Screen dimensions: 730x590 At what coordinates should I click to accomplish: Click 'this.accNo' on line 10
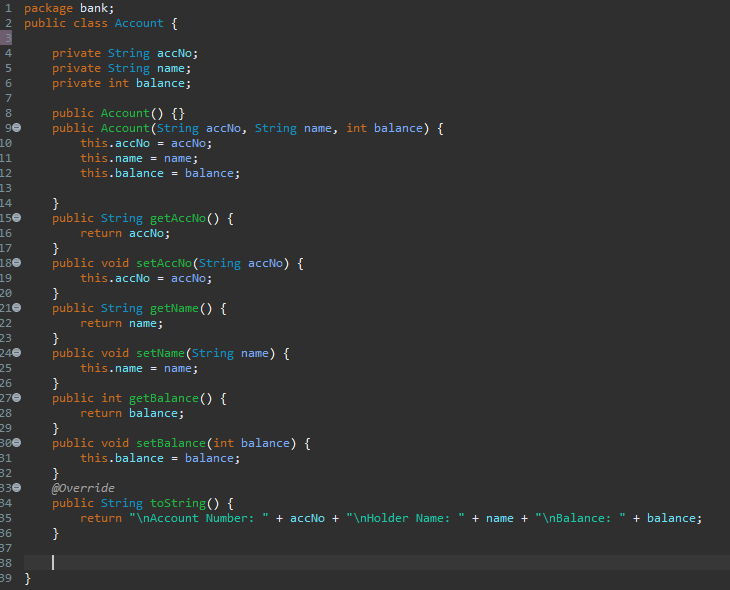(115, 143)
